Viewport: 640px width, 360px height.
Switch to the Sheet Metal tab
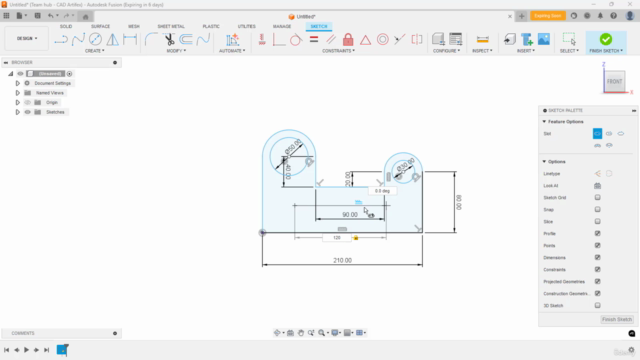click(x=171, y=26)
